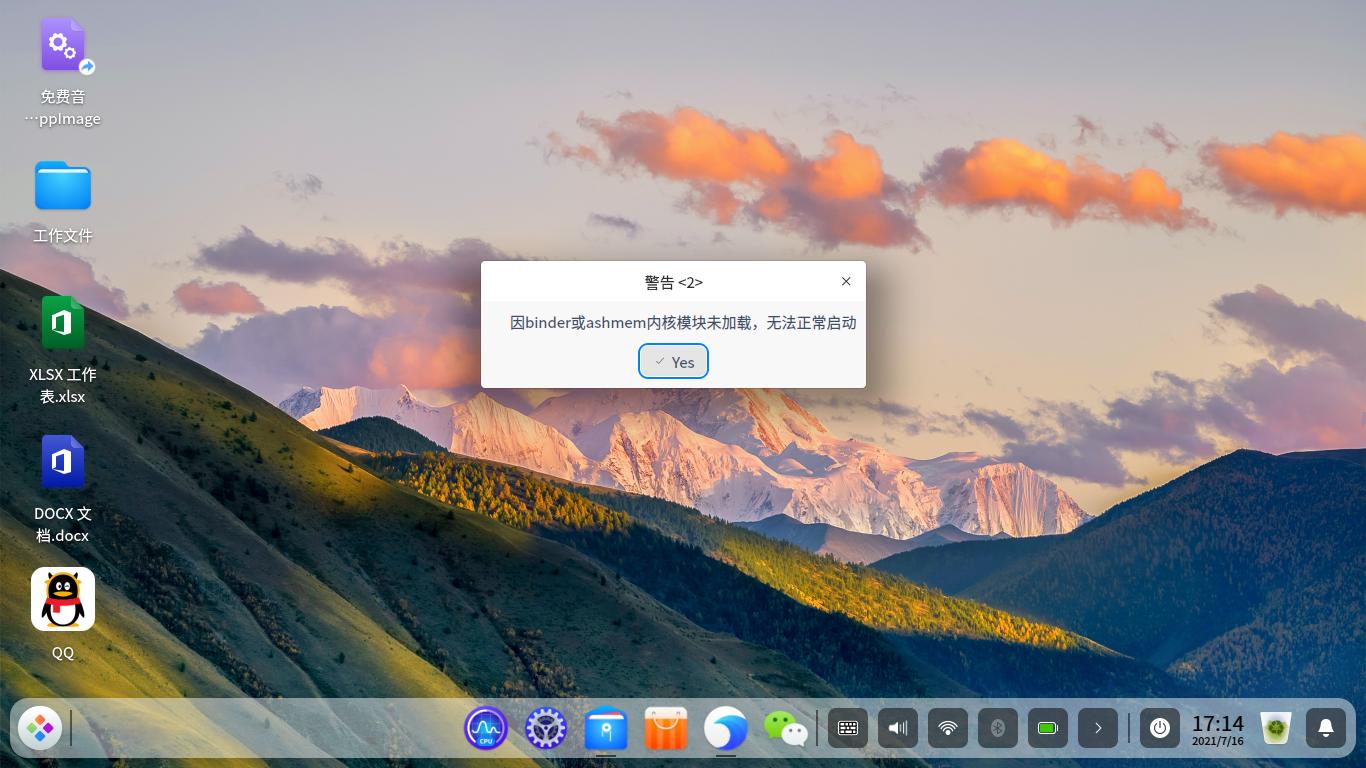Viewport: 1366px width, 768px height.
Task: Open Control Center gear icon in dock
Action: point(546,728)
